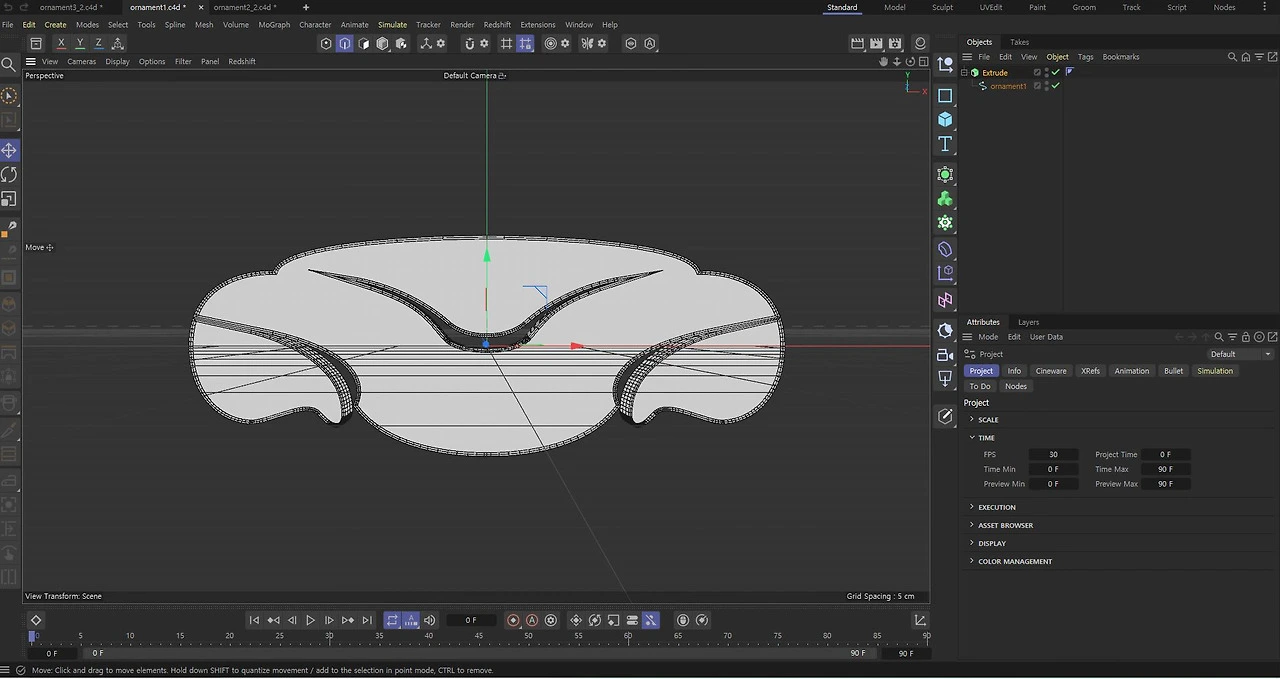The width and height of the screenshot is (1280, 679).
Task: Click the FPS input field
Action: (x=1053, y=454)
